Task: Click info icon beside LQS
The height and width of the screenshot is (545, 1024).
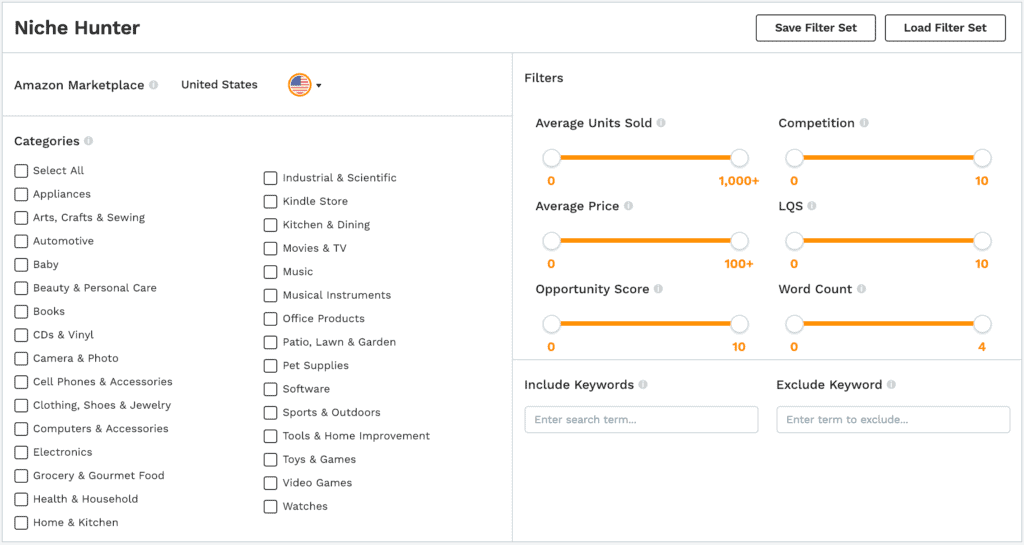Action: click(x=812, y=206)
